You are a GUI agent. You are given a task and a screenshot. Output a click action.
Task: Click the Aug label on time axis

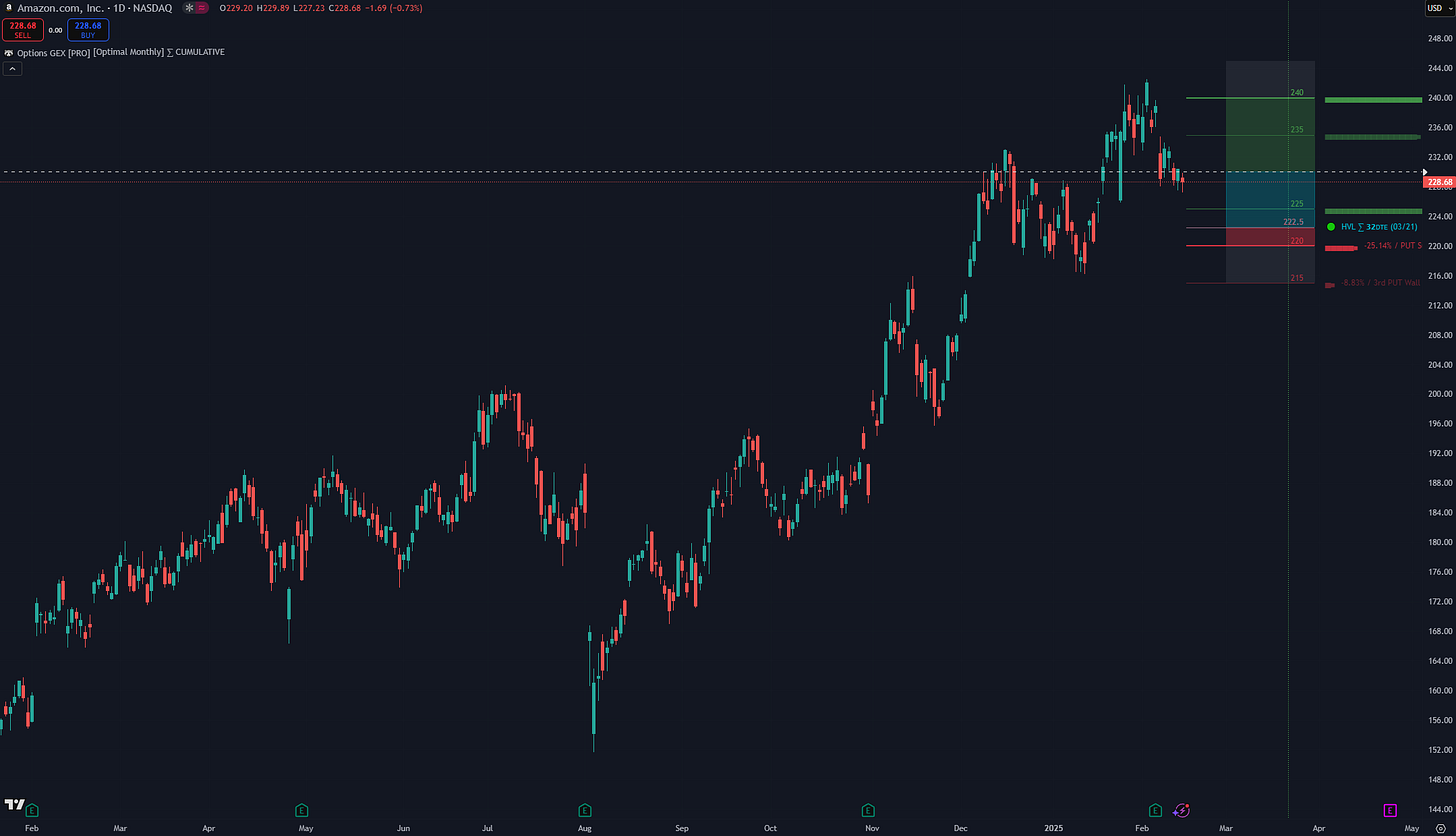585,828
